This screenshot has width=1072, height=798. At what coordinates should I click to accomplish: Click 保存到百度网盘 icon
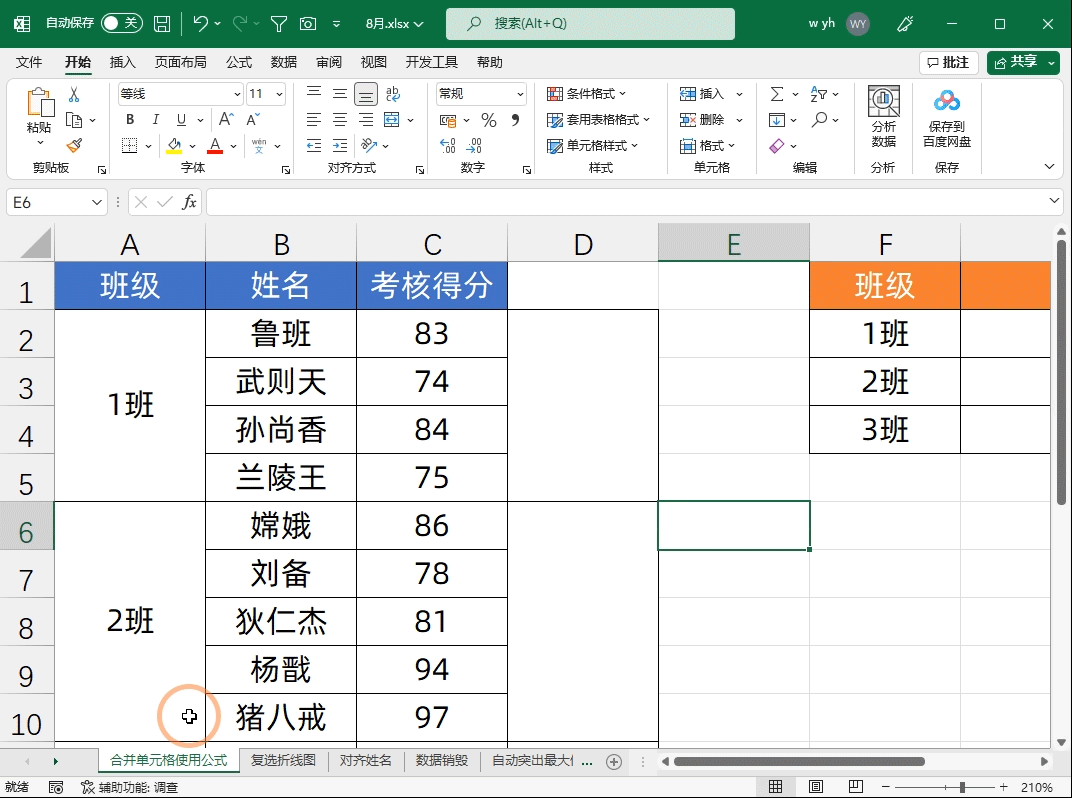point(947,120)
